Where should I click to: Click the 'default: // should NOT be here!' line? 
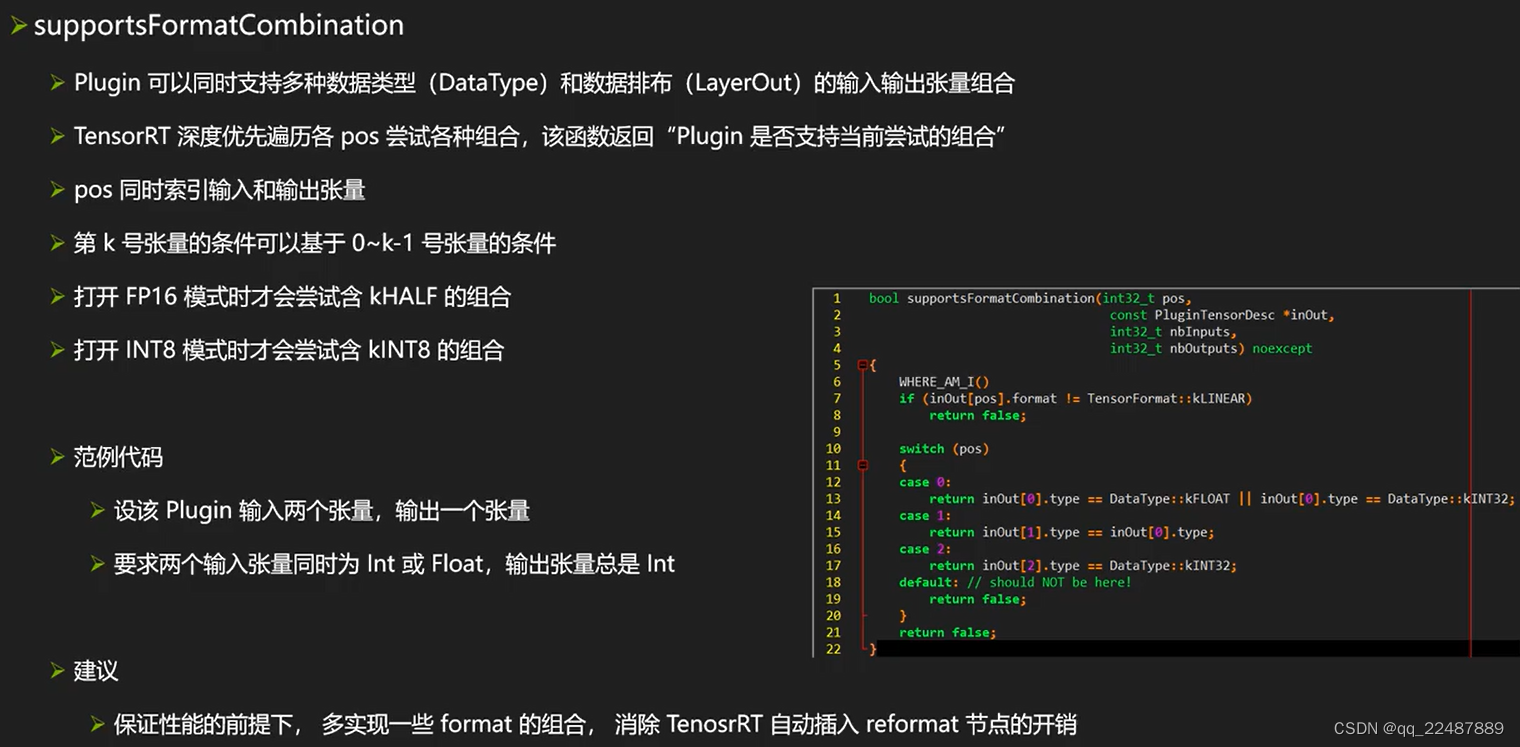pos(1015,582)
